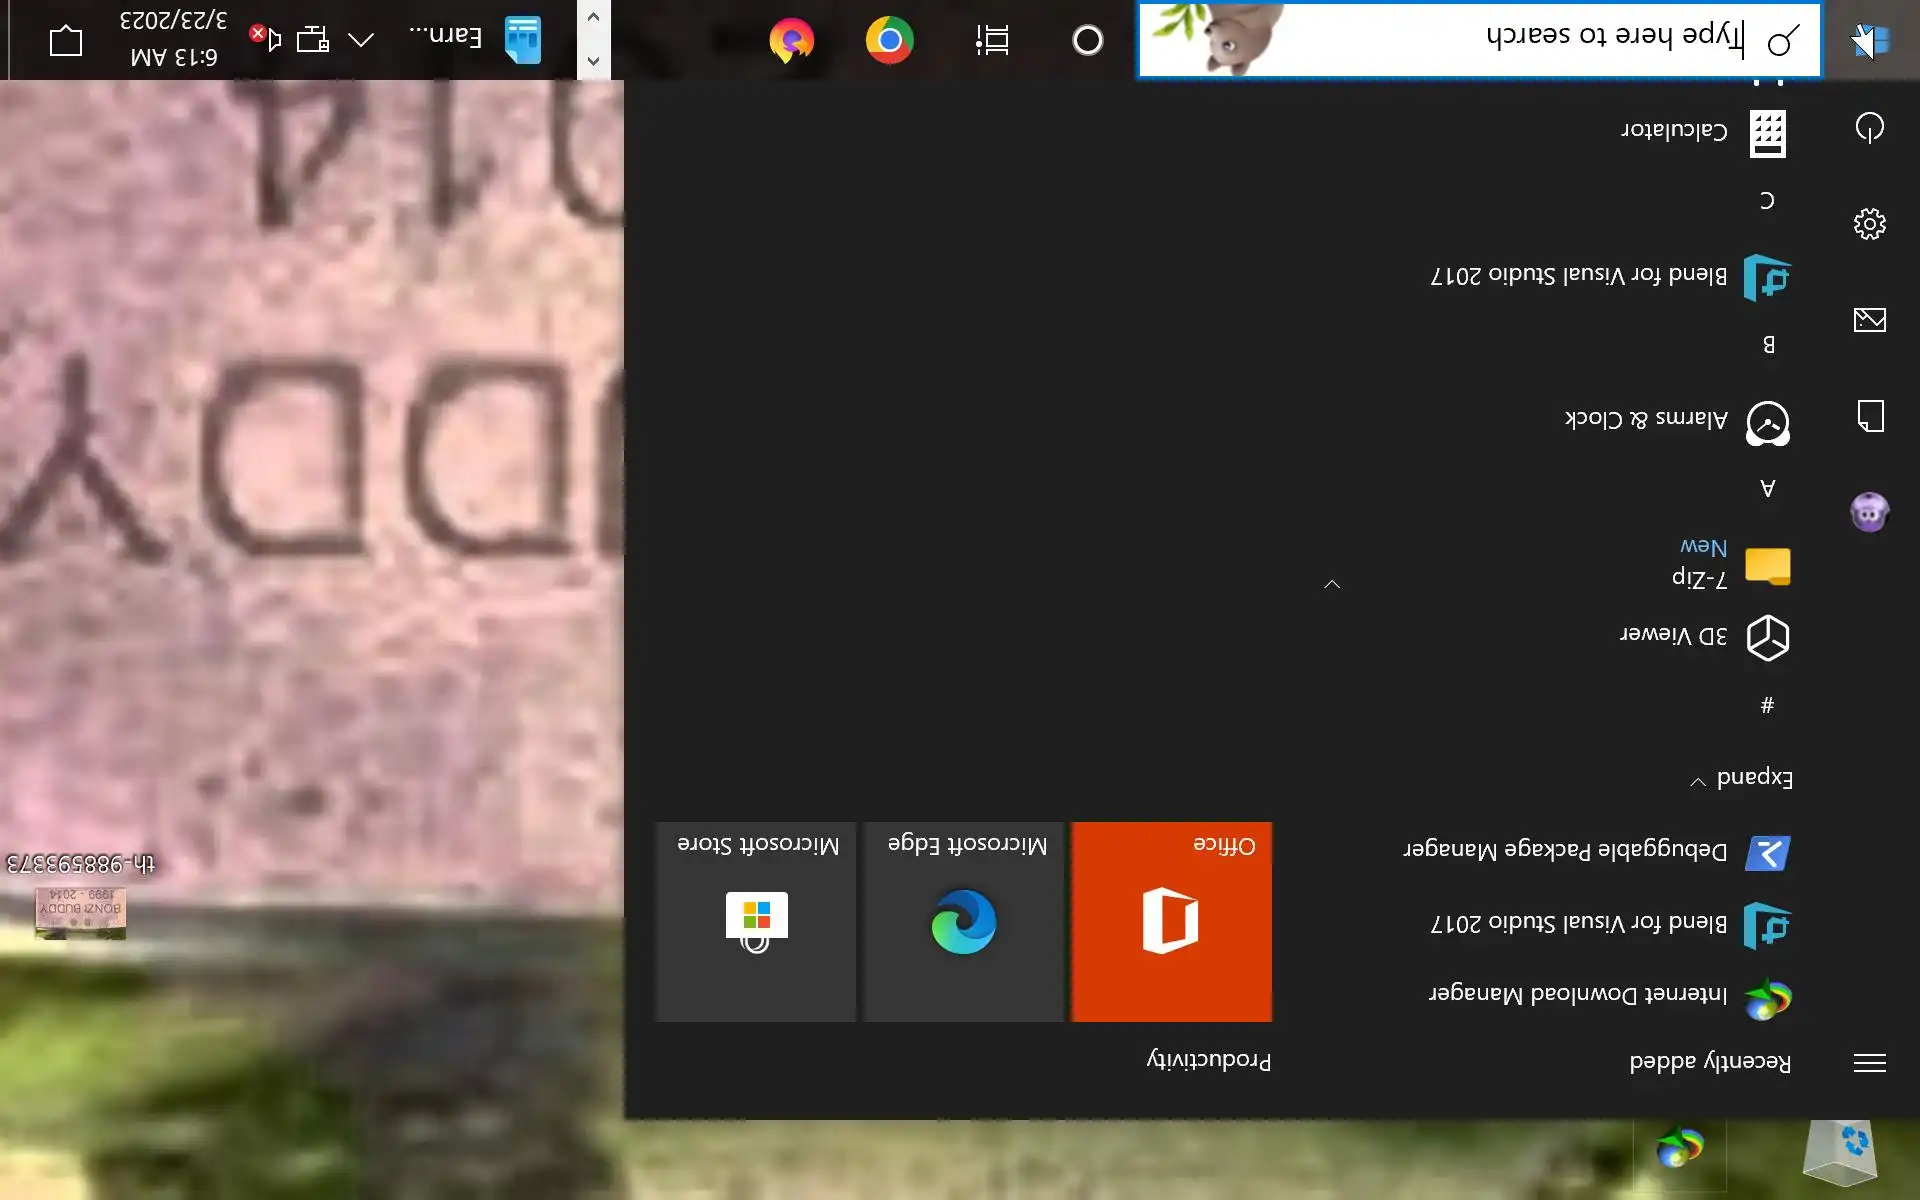Open the Microsoft Store tile
Viewport: 1920px width, 1200px height.
(x=756, y=921)
